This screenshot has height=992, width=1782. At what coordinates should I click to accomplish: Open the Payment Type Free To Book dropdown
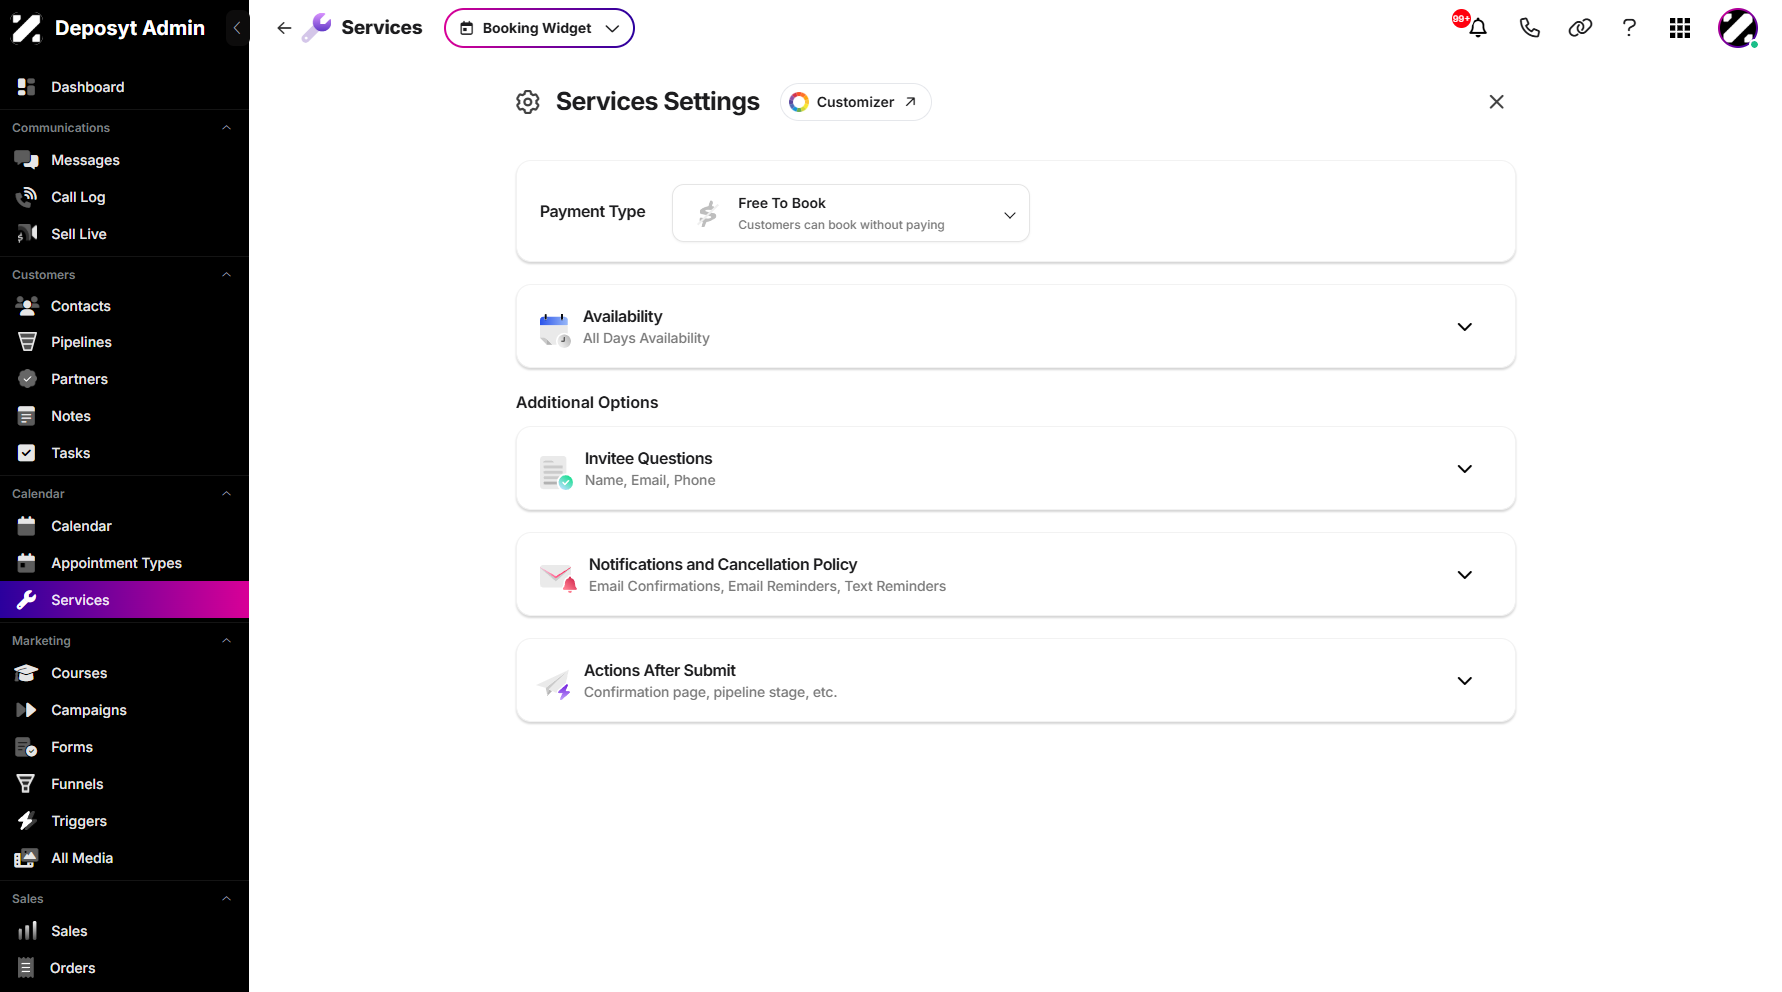(851, 213)
